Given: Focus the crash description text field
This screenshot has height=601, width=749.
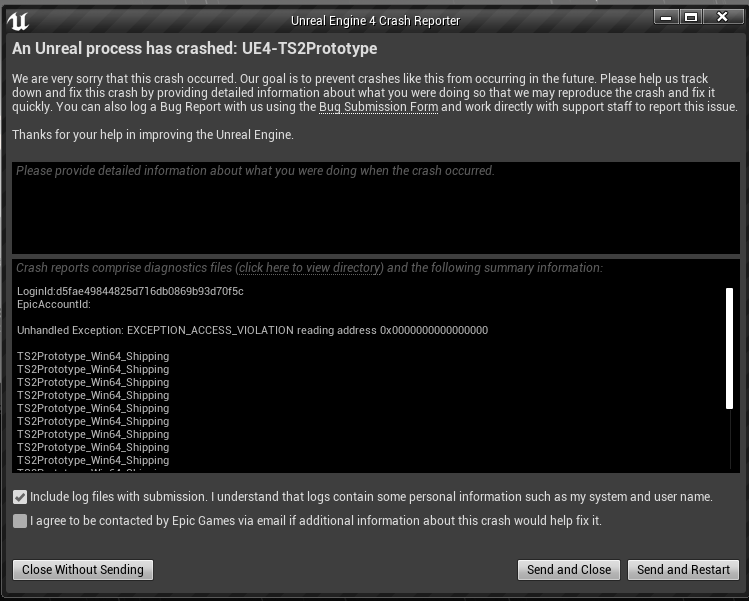Looking at the screenshot, I should pos(376,208).
